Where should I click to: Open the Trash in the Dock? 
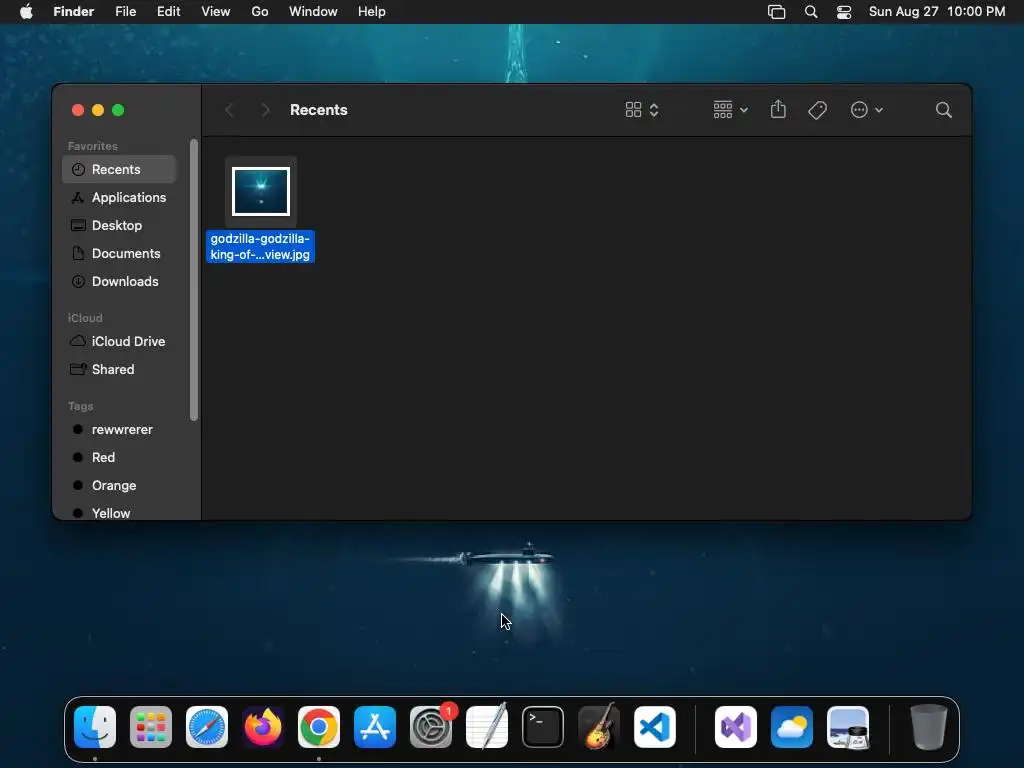tap(929, 727)
